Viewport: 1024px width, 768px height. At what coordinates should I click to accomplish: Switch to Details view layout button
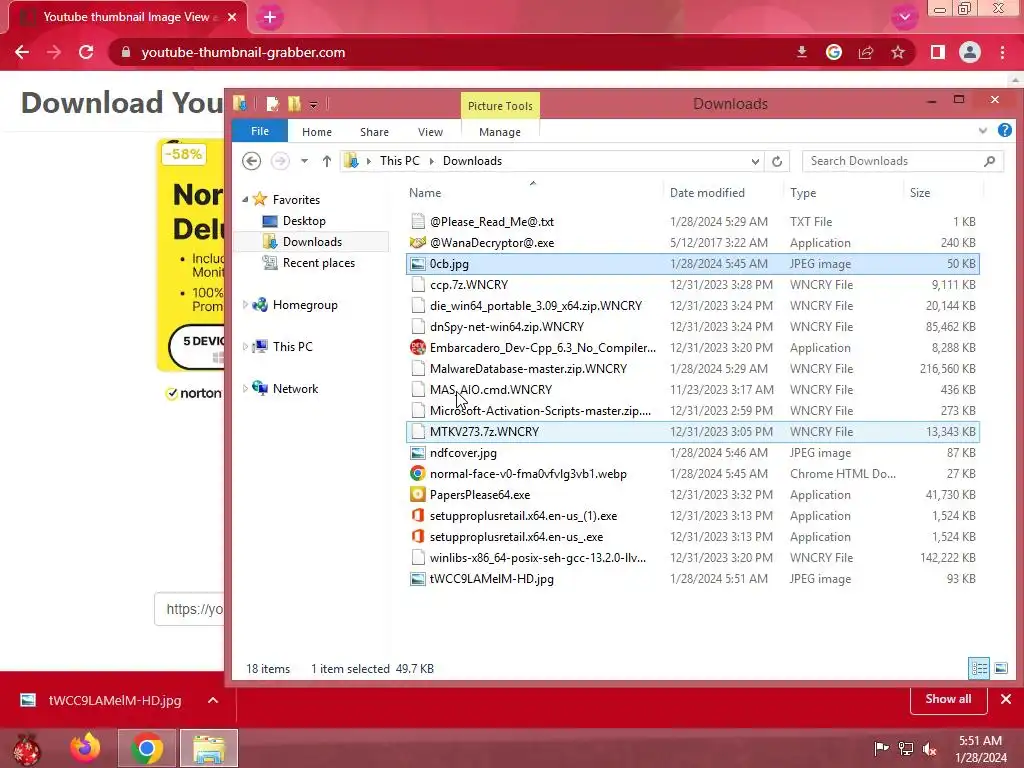coord(979,668)
